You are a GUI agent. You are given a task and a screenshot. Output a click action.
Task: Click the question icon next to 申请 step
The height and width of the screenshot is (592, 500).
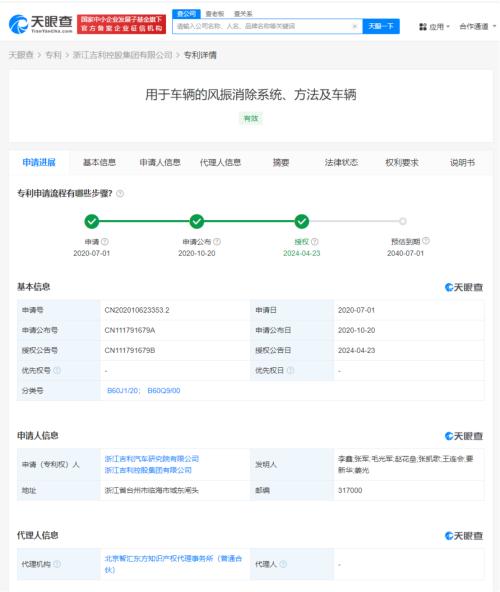(105, 242)
